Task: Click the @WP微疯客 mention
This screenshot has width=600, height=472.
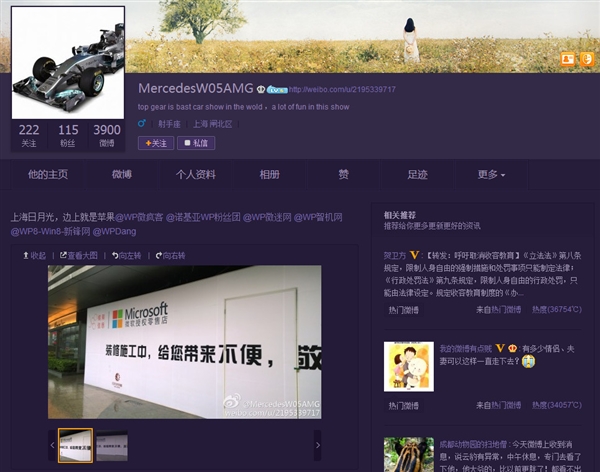Action: (x=139, y=217)
